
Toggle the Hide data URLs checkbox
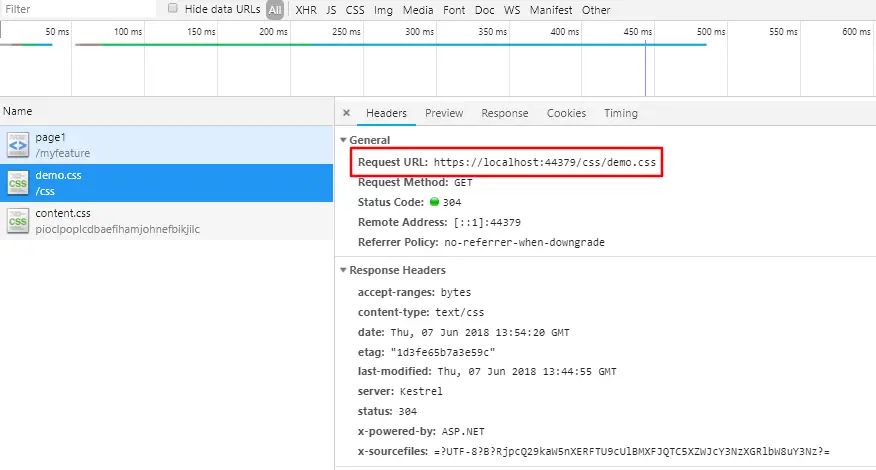173,8
